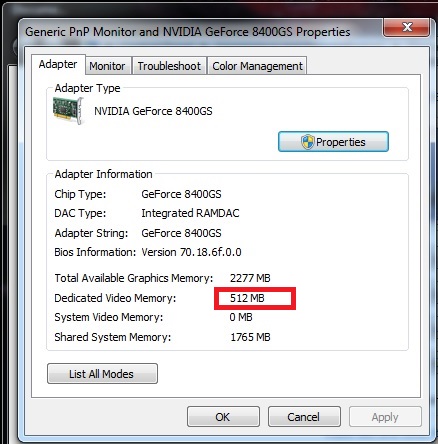Click the Version 70.18.6f.0.0 value

191,252
